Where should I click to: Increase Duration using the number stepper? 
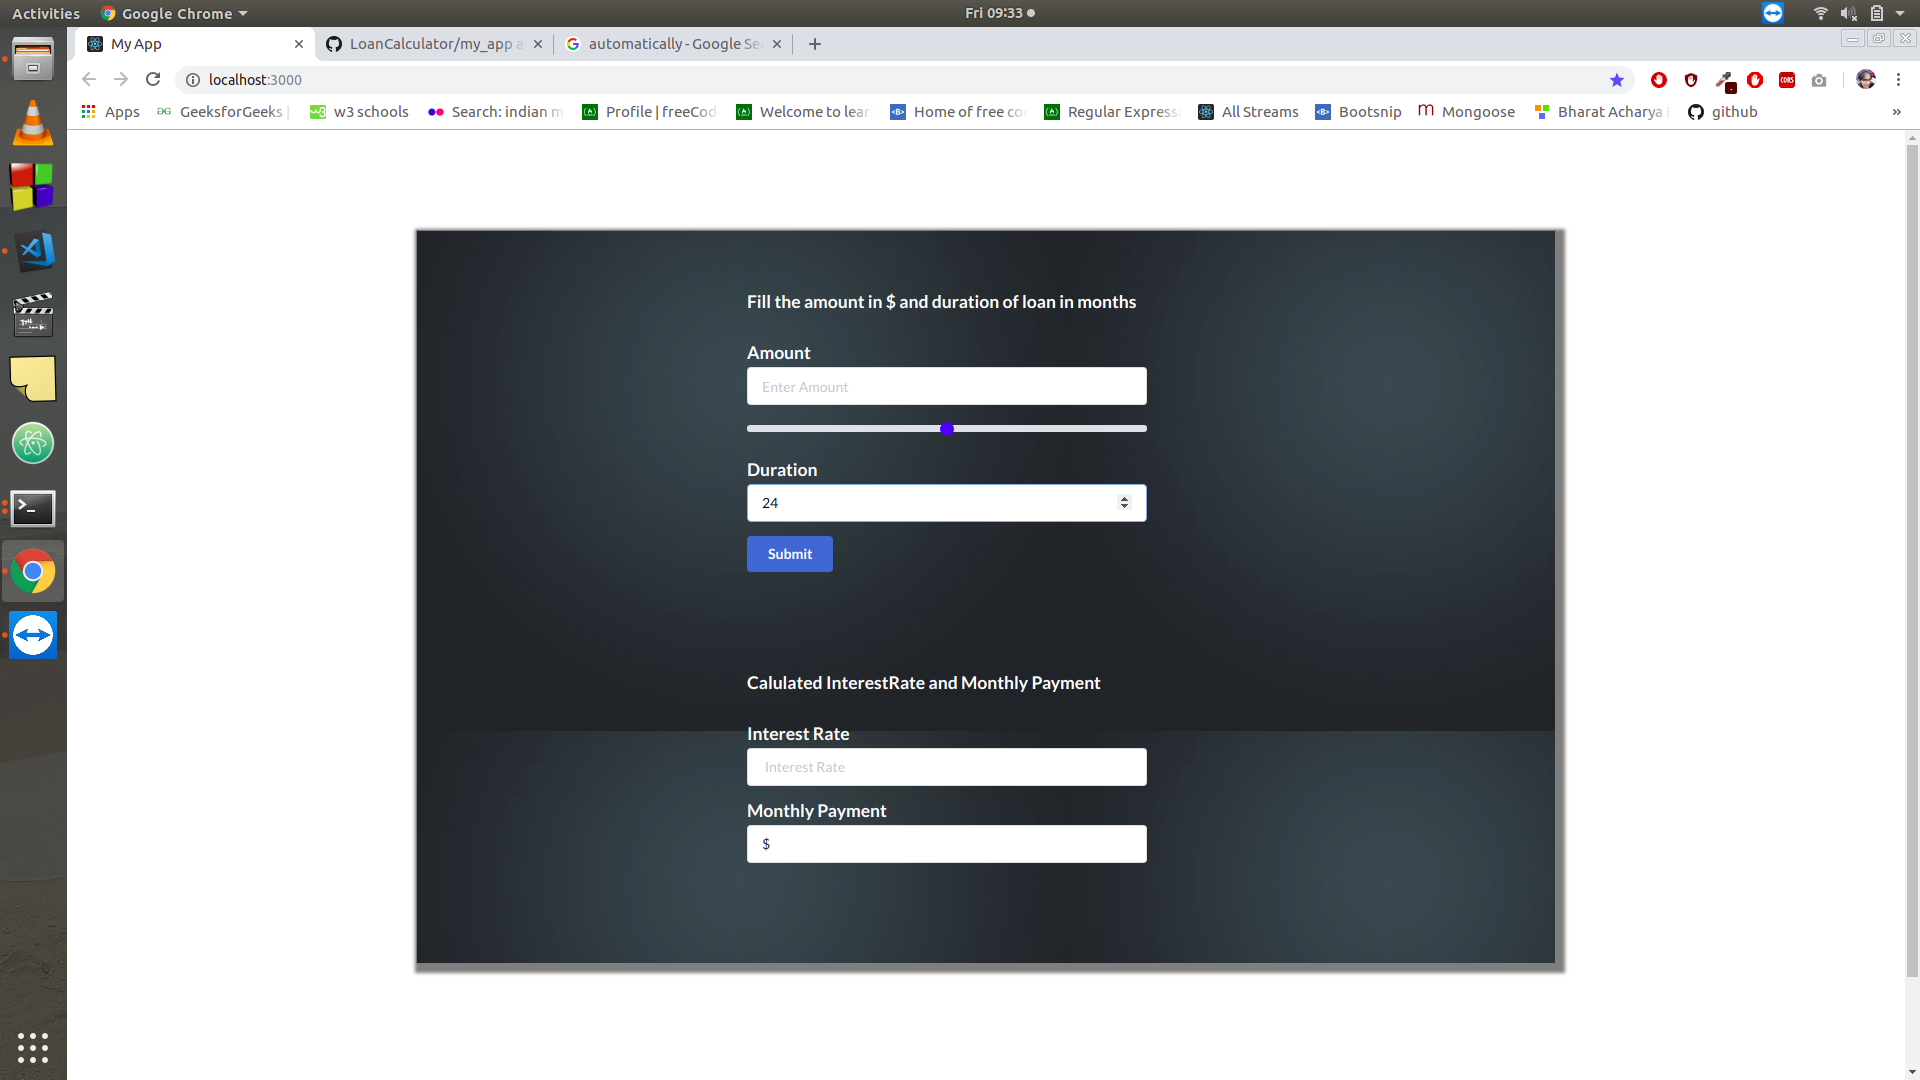pyautogui.click(x=1124, y=498)
